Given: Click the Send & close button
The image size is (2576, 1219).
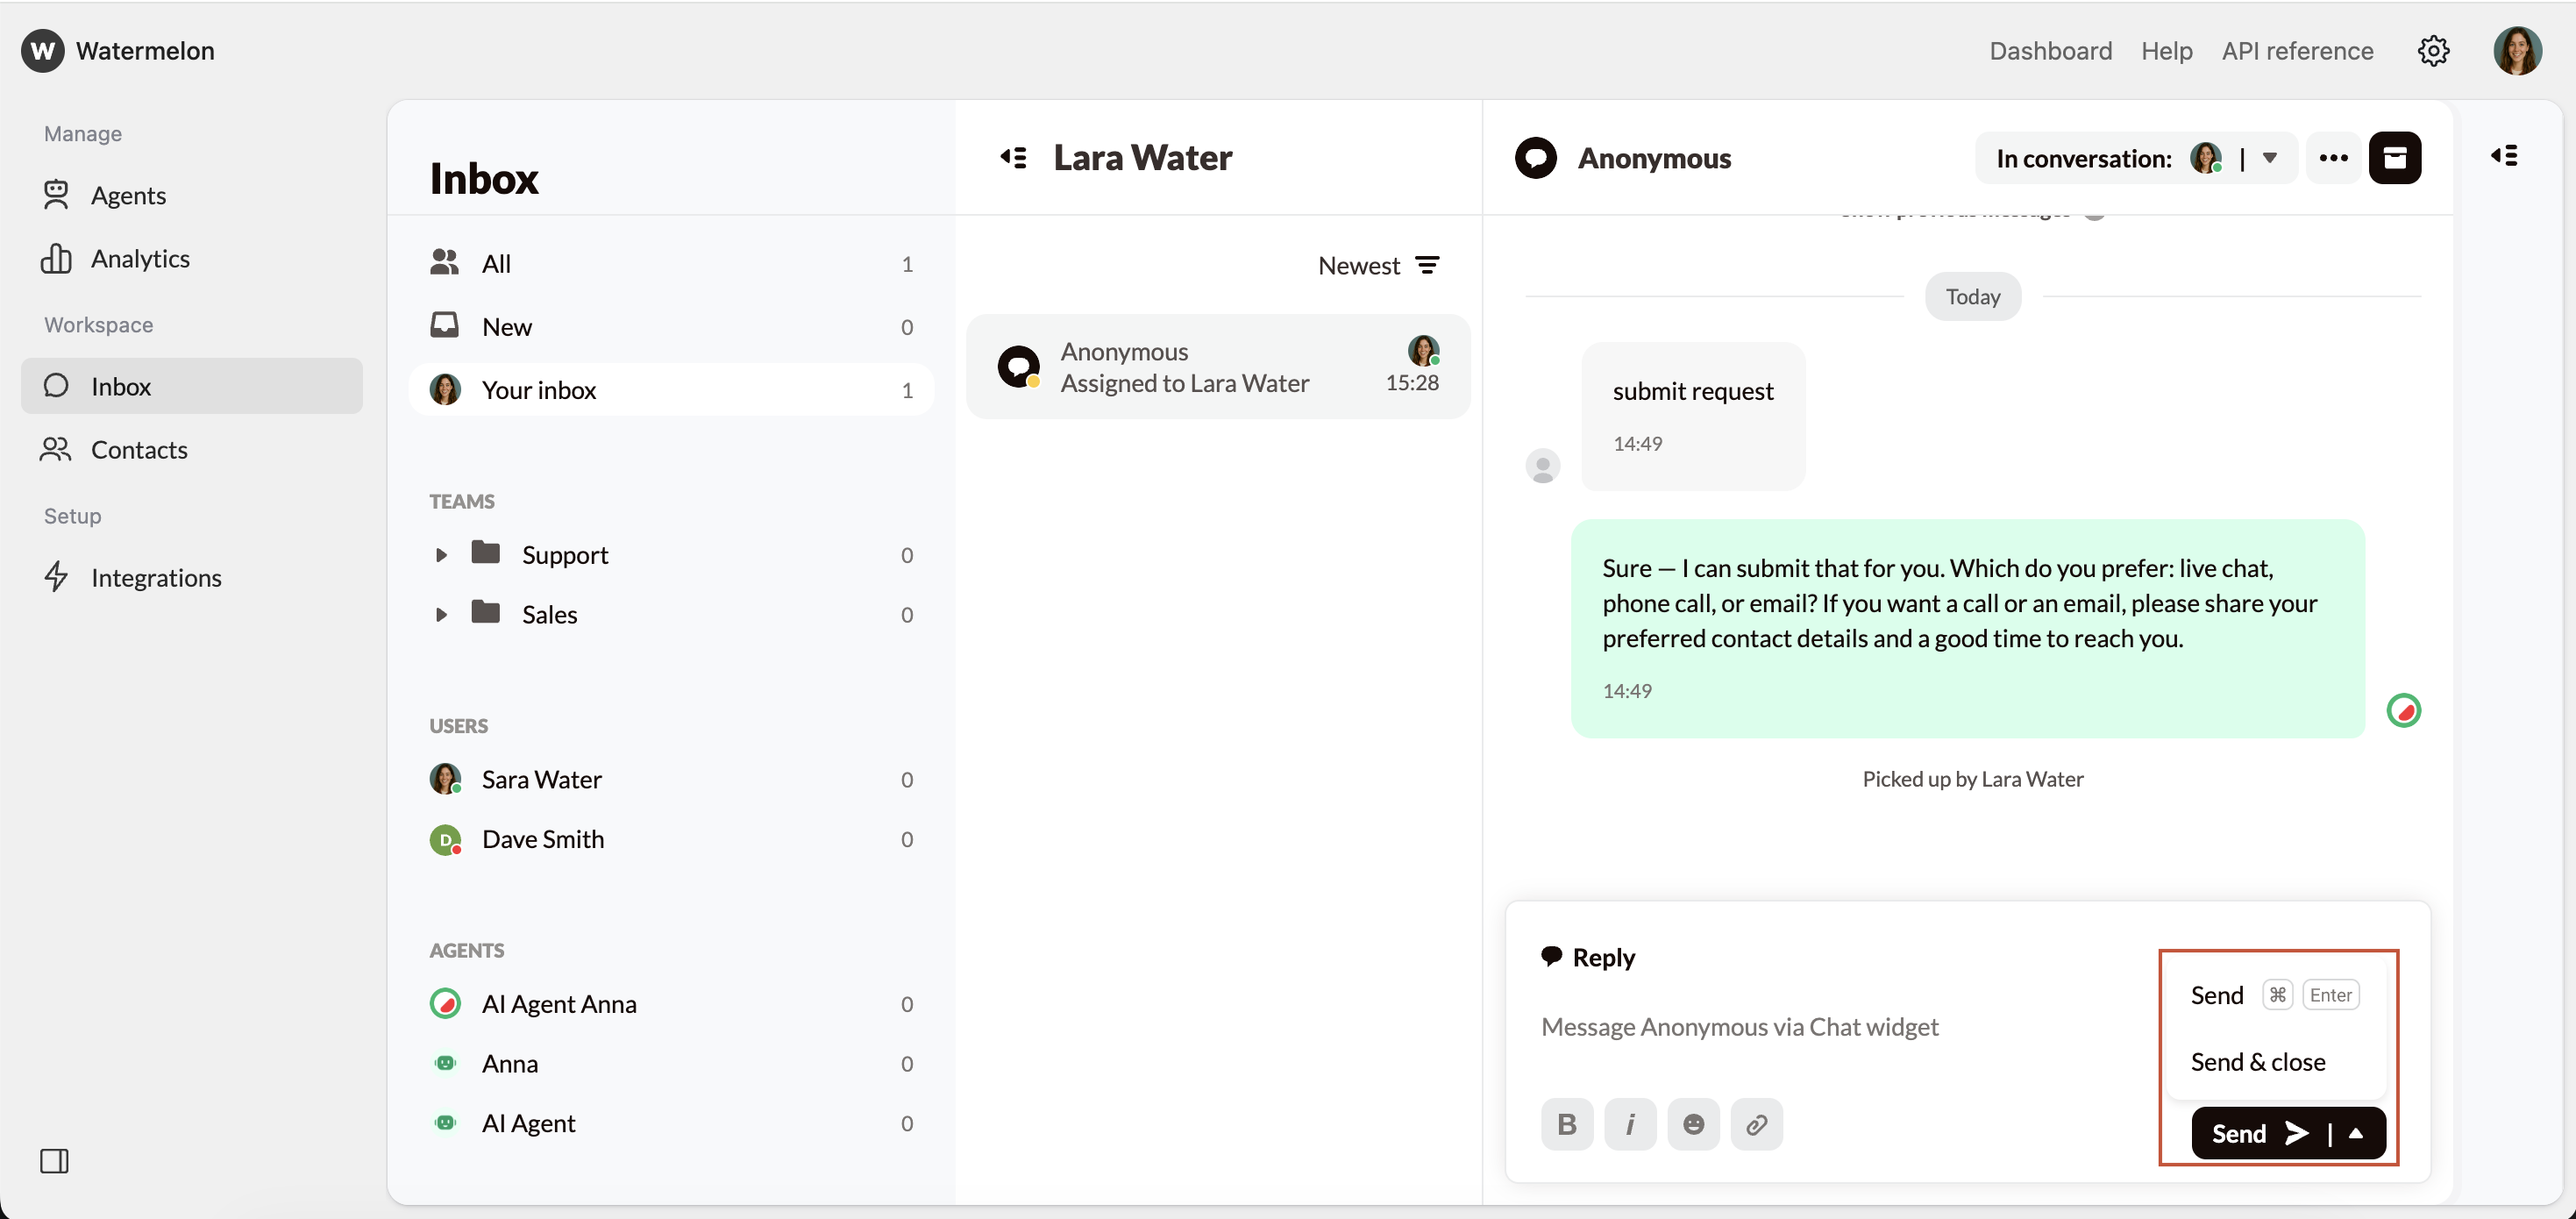Looking at the screenshot, I should pos(2257,1062).
